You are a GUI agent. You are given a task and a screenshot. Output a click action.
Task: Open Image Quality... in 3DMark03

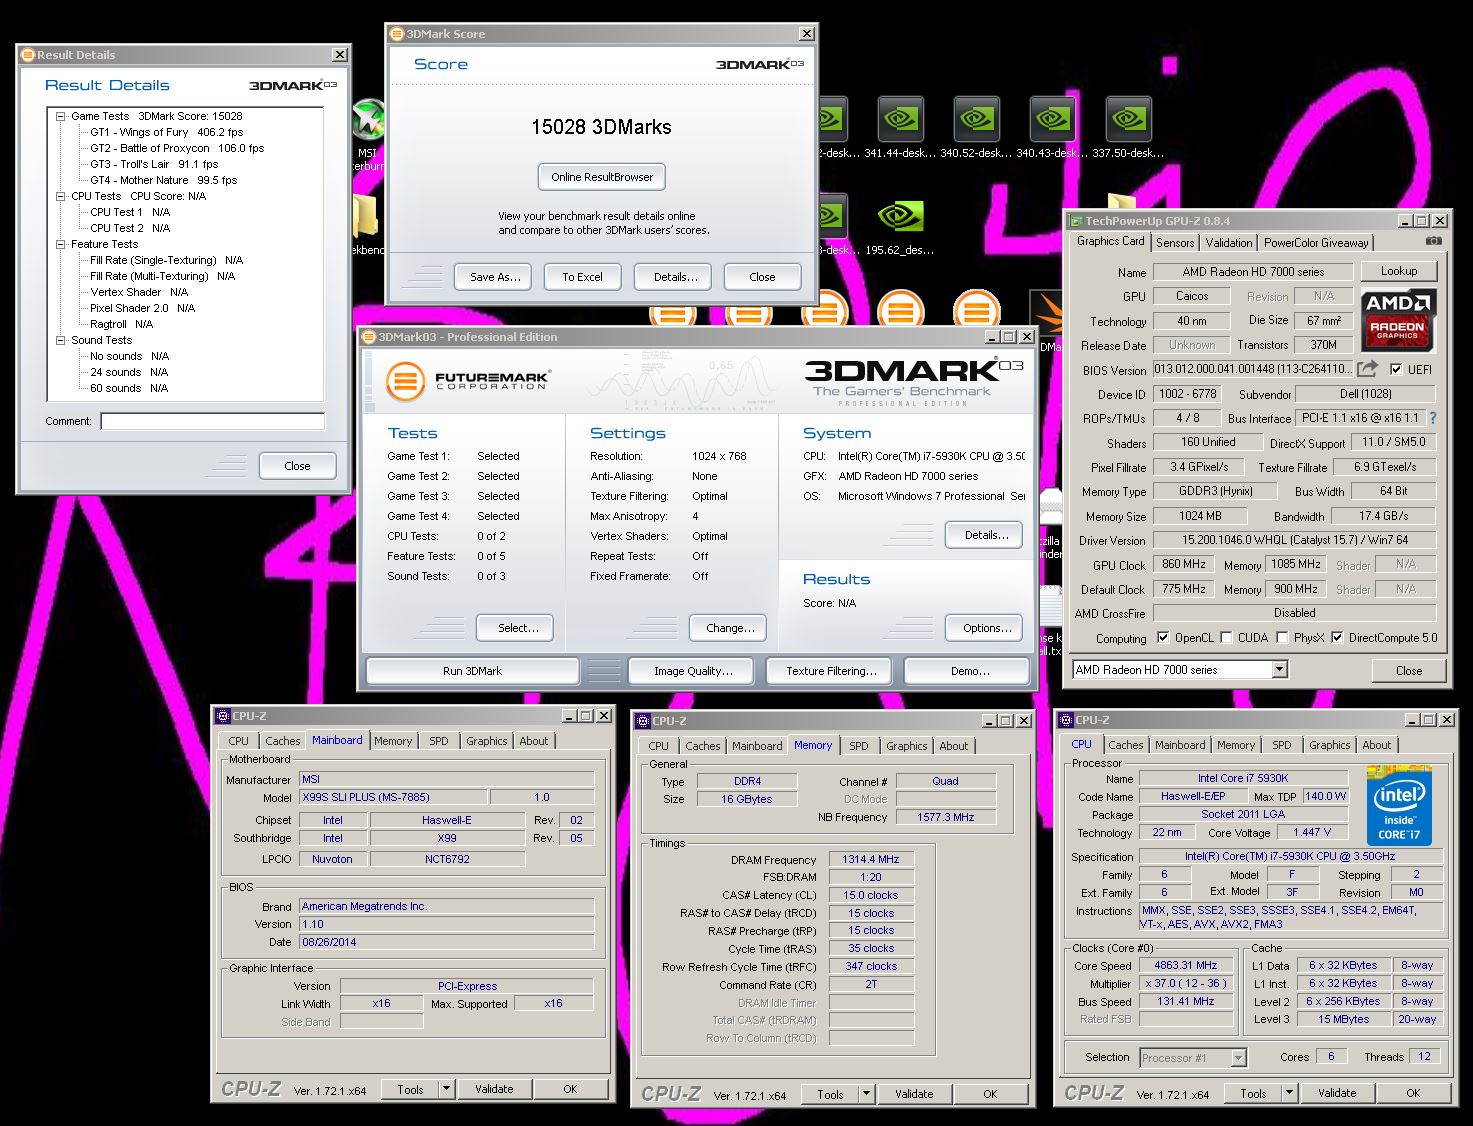[x=693, y=671]
